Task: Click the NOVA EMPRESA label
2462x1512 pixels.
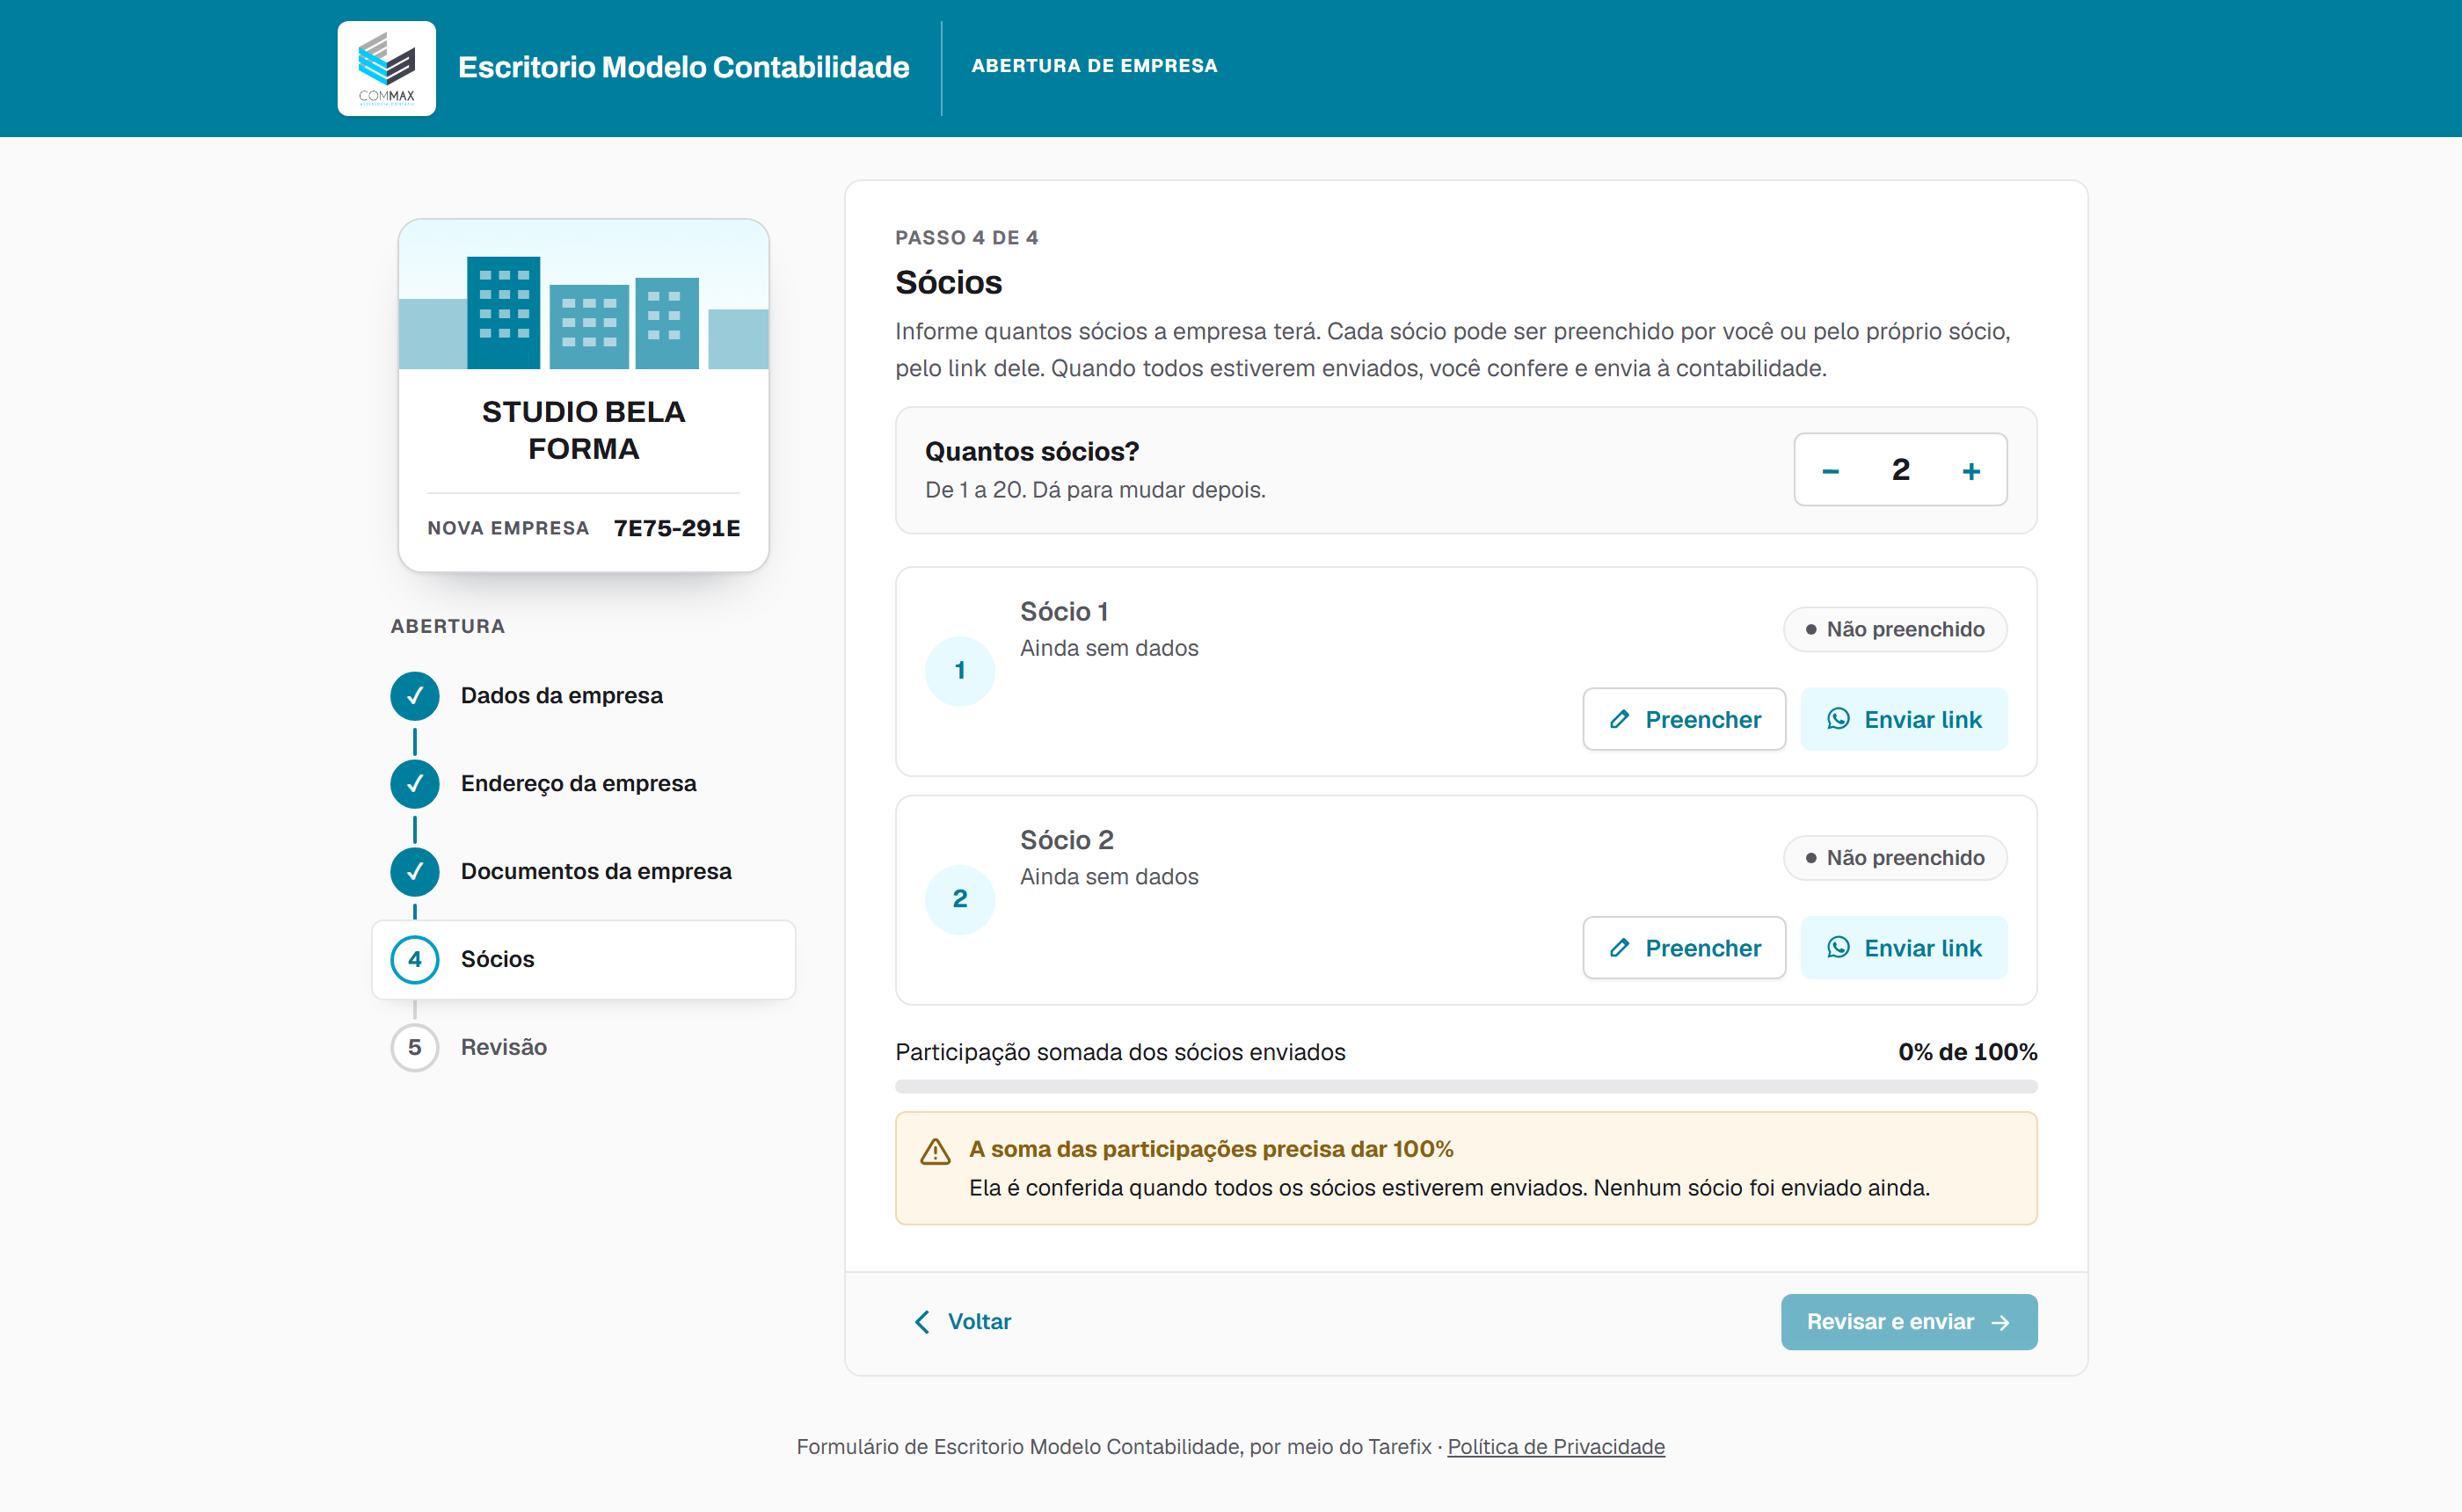Action: coord(508,528)
